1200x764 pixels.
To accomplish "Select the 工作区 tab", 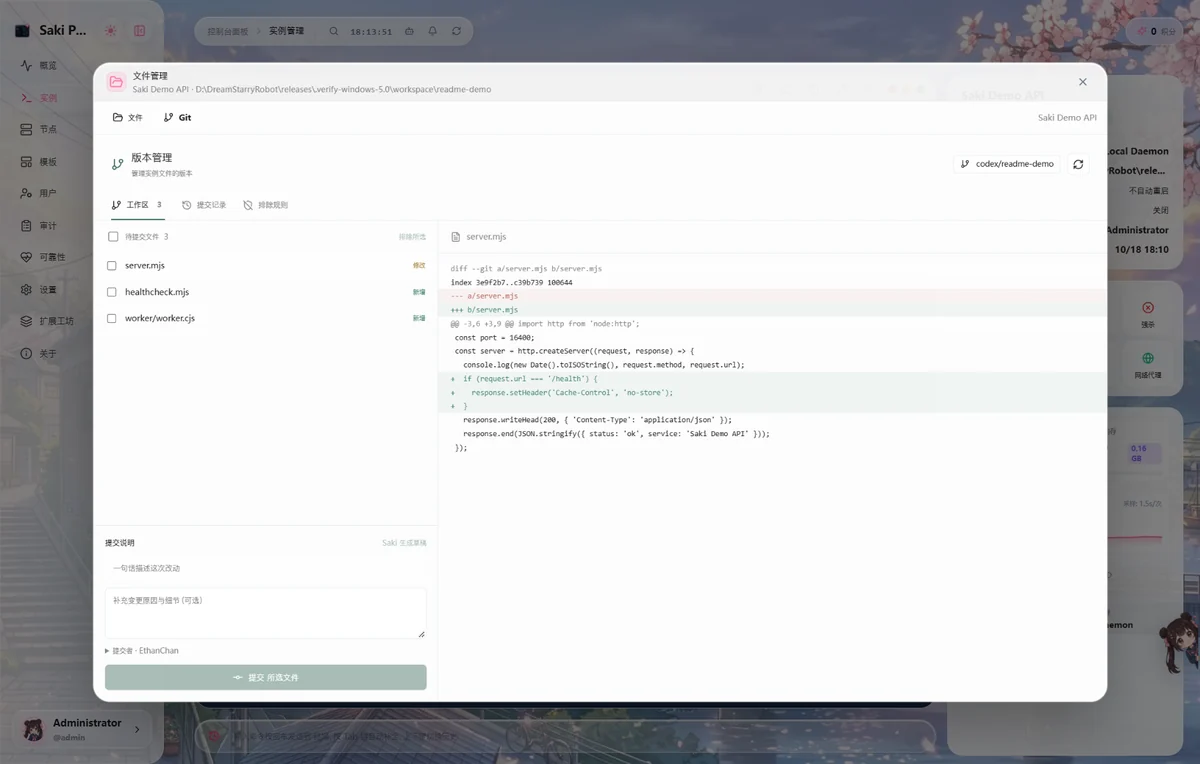I will coord(137,205).
